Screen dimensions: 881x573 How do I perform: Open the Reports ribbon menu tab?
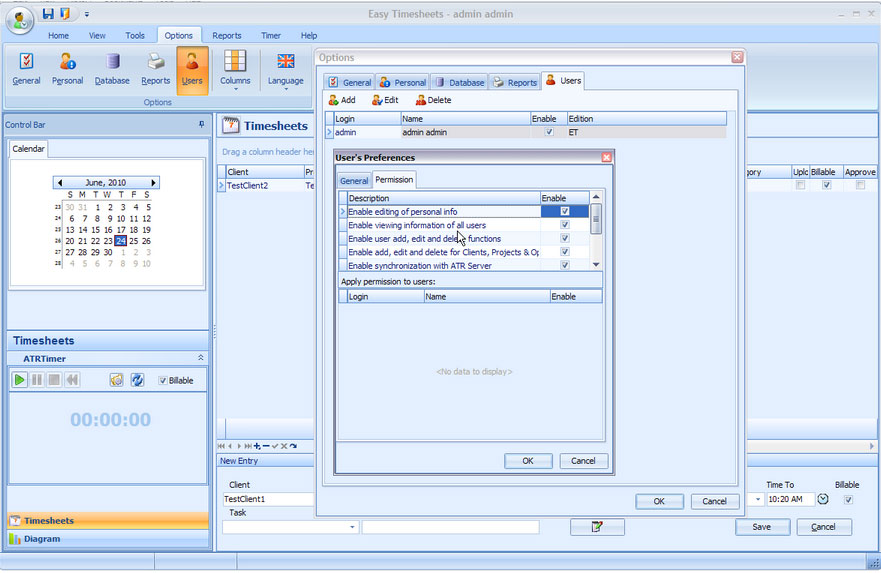[227, 35]
